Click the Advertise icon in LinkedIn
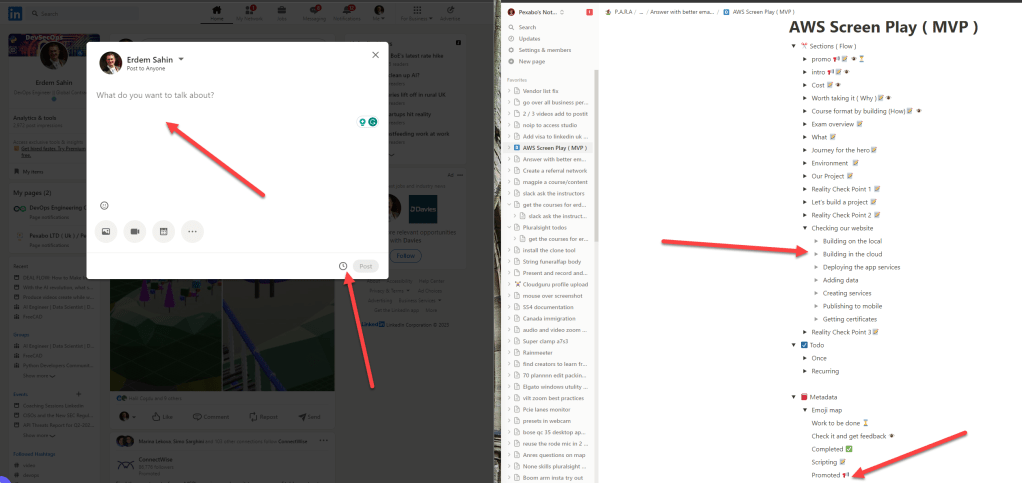This screenshot has height=483, width=1022. 450,13
